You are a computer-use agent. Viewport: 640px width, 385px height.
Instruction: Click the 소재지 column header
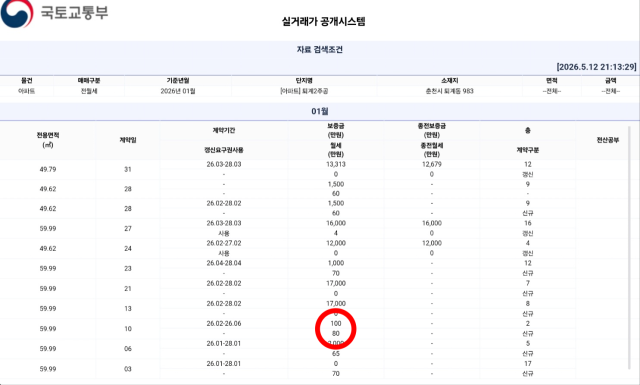449,81
